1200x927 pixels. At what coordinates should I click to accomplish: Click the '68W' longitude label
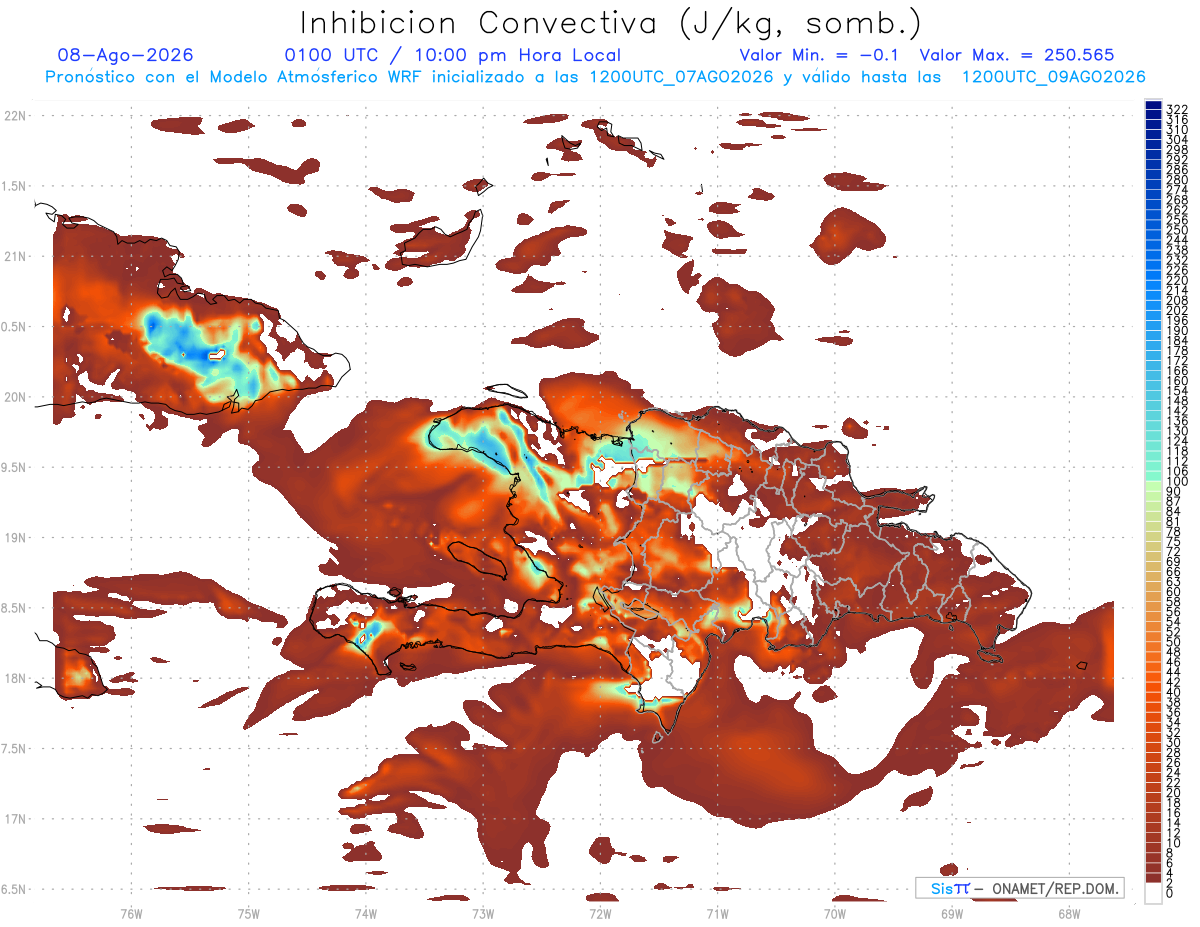tap(1068, 913)
